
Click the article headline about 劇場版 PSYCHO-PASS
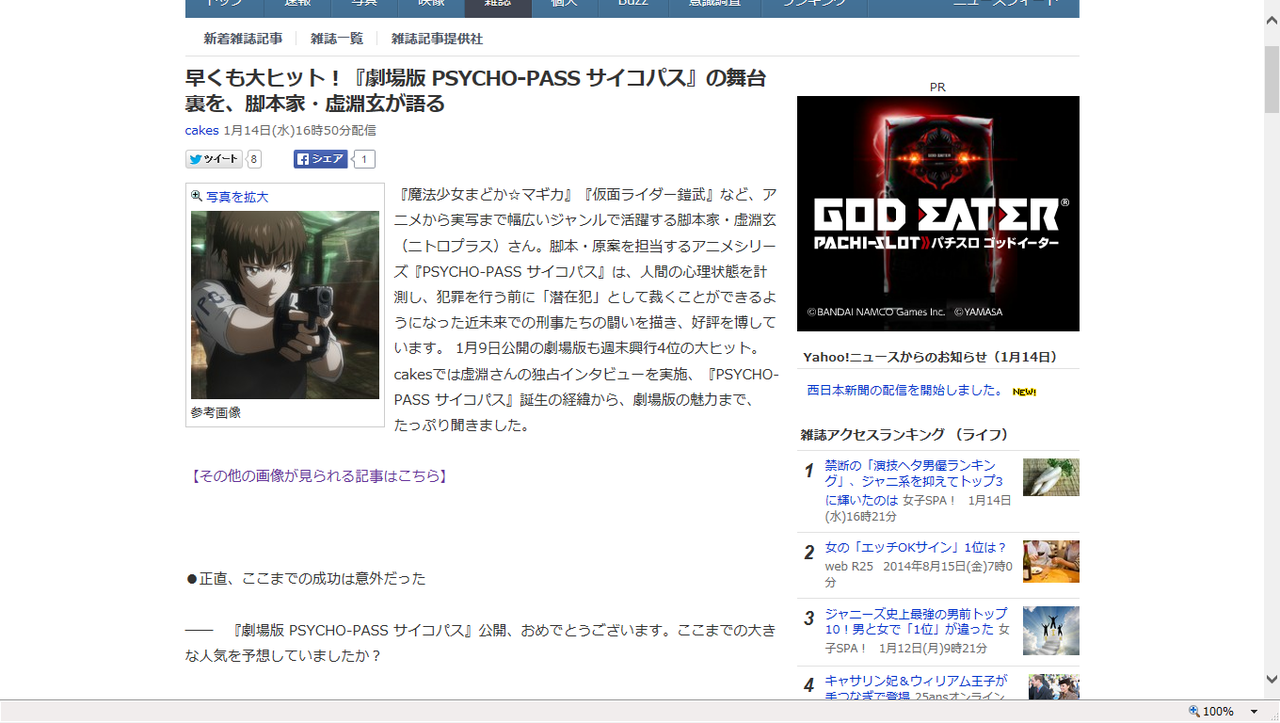pos(476,90)
